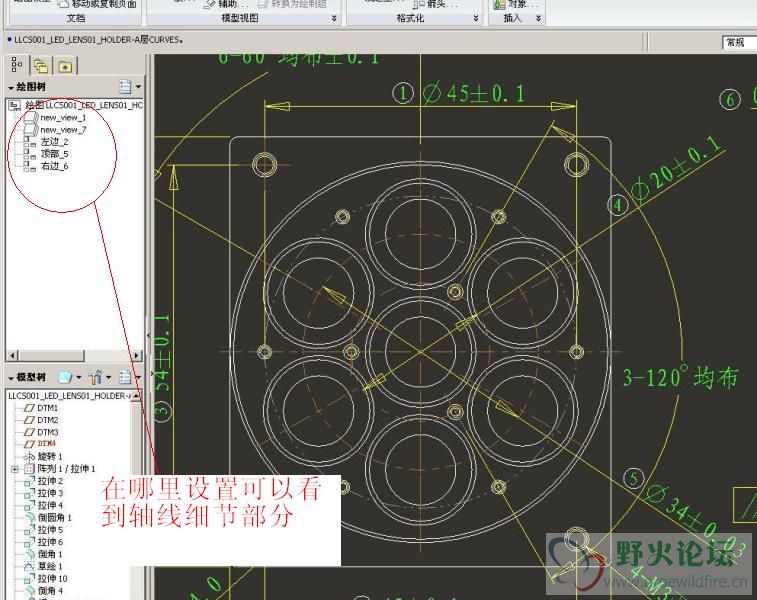This screenshot has width=757, height=600.
Task: Click the model tree scroll up arrow
Action: [137, 396]
